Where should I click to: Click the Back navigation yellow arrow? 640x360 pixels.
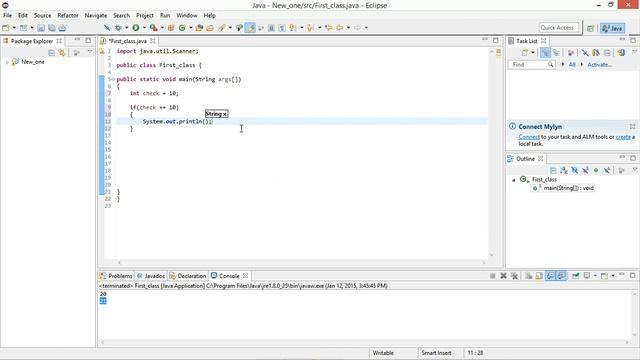point(340,28)
